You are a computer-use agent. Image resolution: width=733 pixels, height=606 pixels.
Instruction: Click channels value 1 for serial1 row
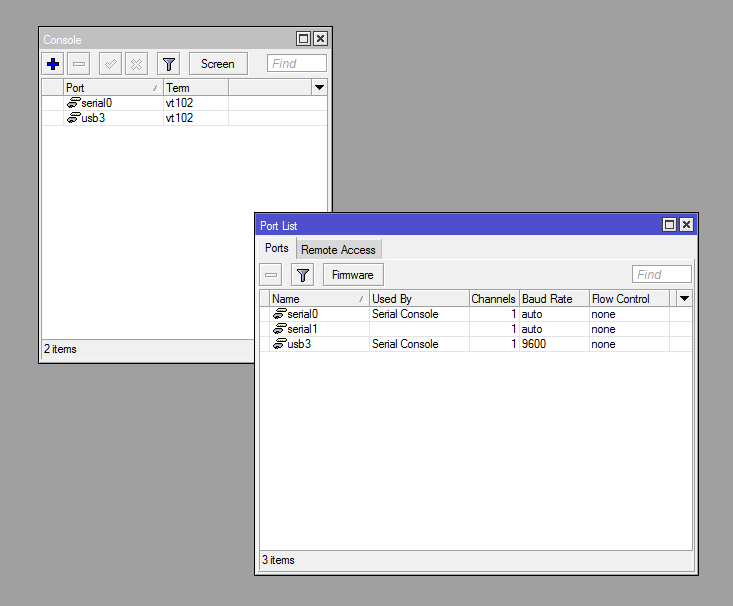513,329
